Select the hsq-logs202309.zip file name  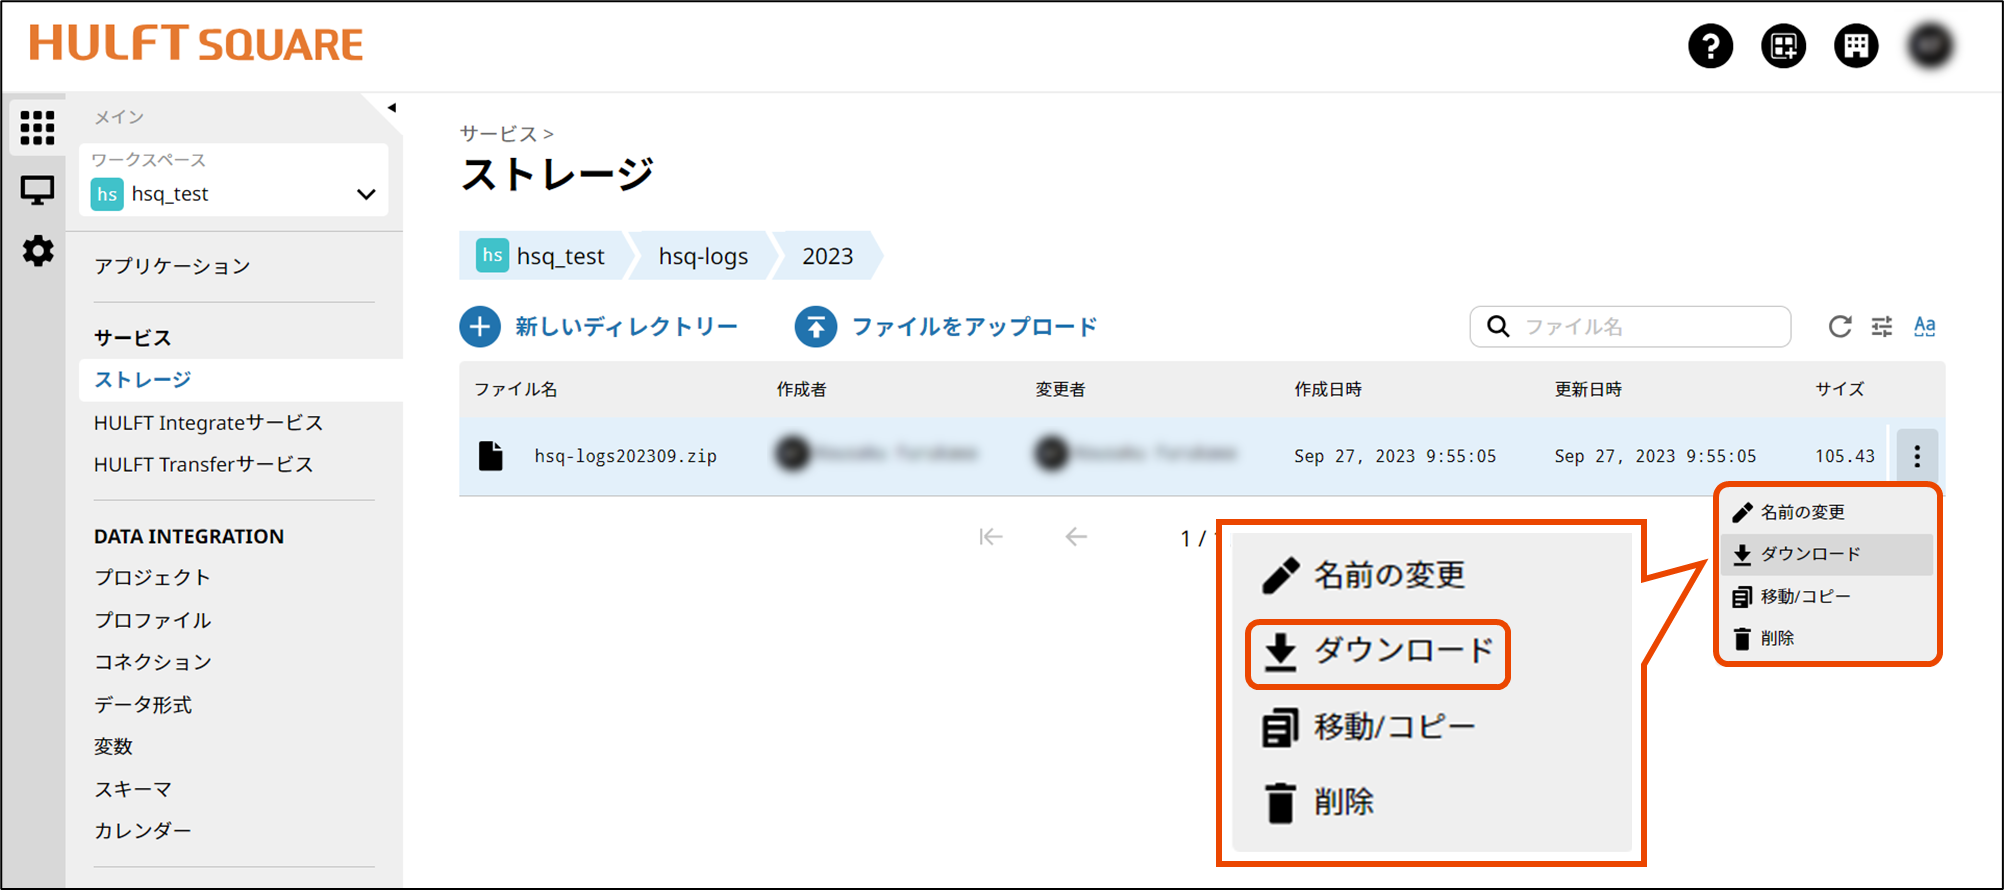(x=625, y=456)
